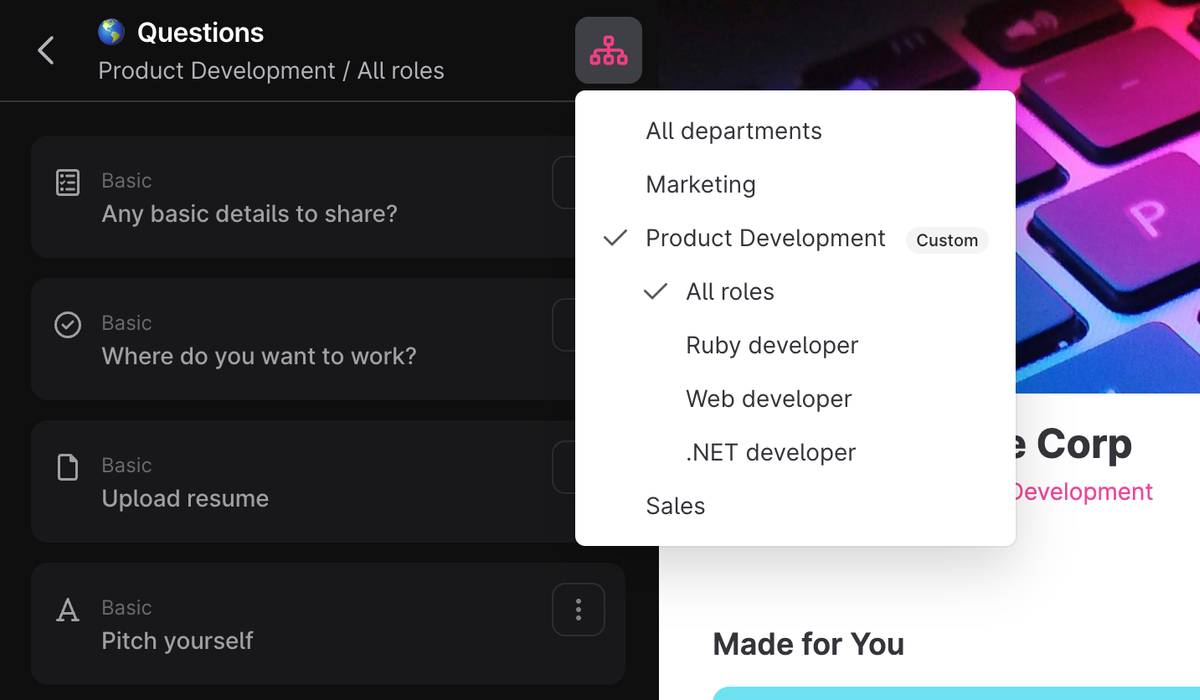Select the checked Product Development option
1200x700 pixels.
[x=765, y=238]
